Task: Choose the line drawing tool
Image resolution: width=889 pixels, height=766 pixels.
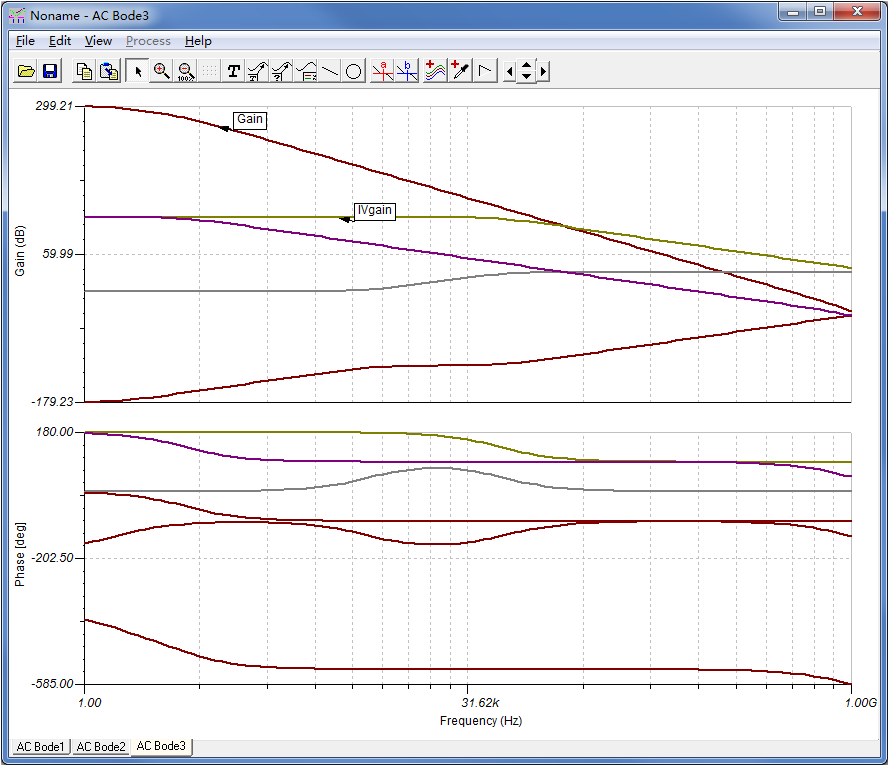Action: (x=329, y=71)
